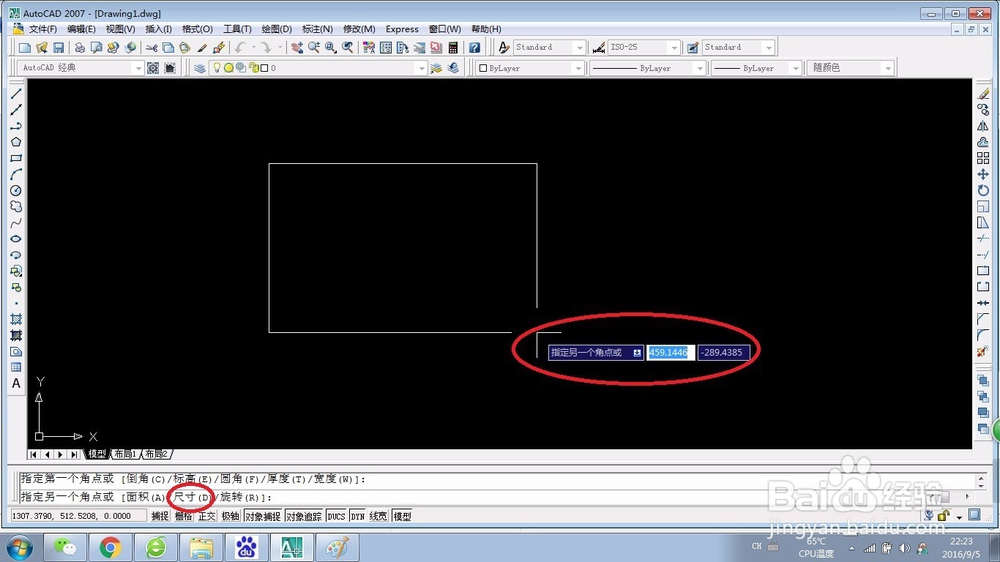Select the Rectangle draw tool
The image size is (1000, 562).
click(x=16, y=158)
